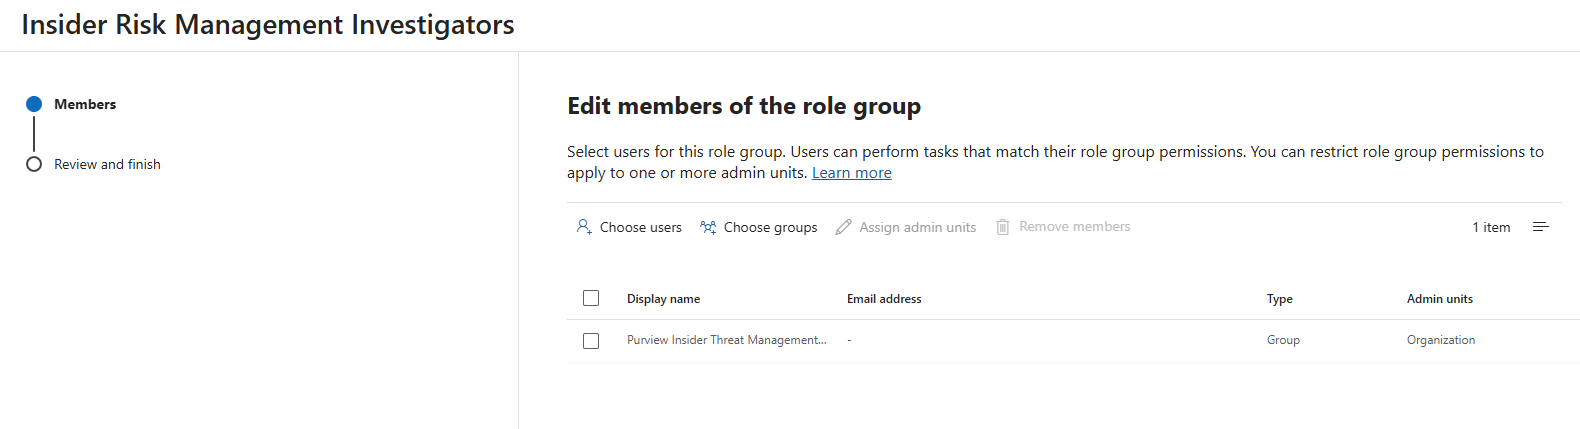Go to the Review and finish step label
The image size is (1580, 429).
[107, 164]
